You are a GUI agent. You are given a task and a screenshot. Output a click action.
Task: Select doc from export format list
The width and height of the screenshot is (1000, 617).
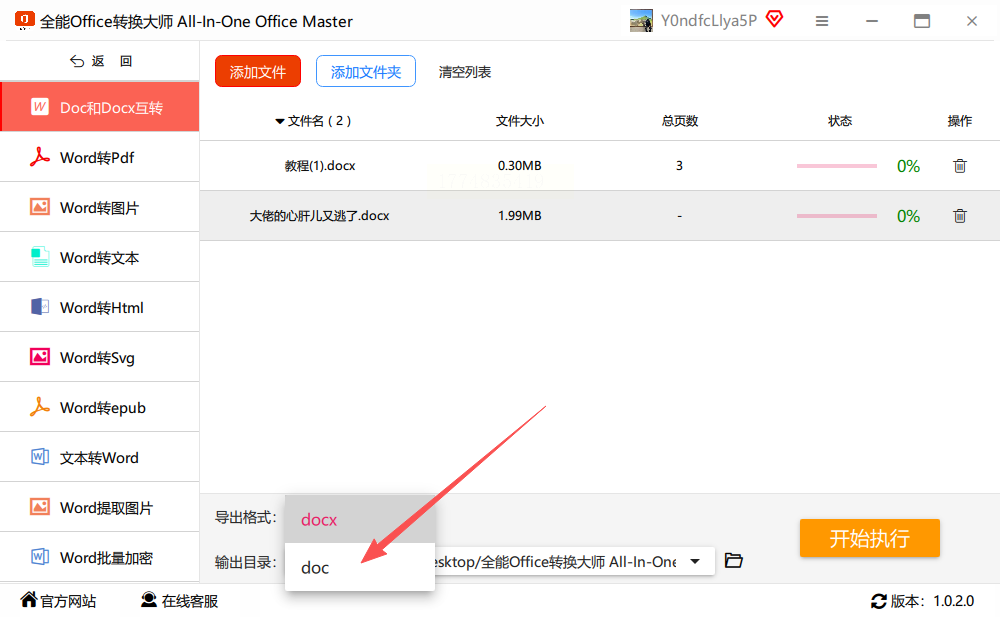[x=360, y=567]
